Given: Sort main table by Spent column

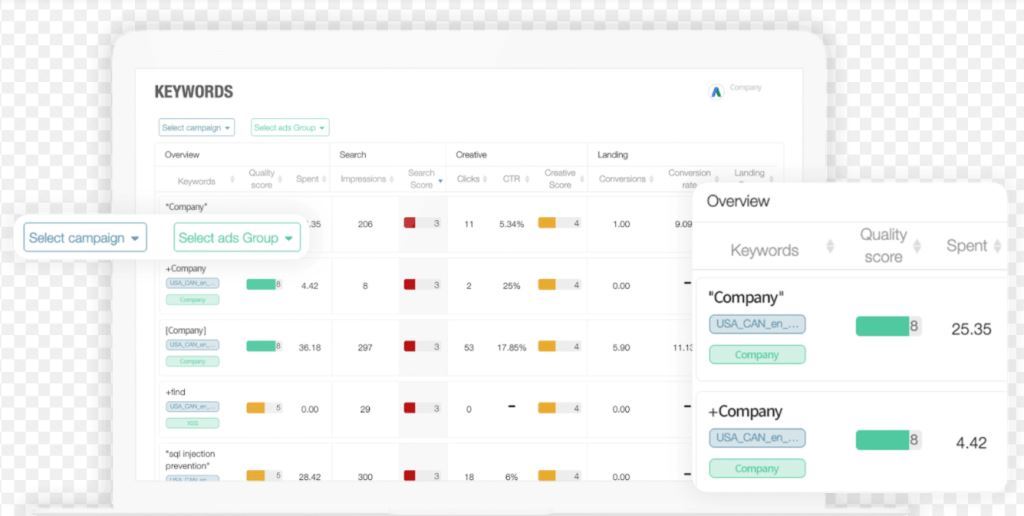Looking at the screenshot, I should click(x=324, y=179).
